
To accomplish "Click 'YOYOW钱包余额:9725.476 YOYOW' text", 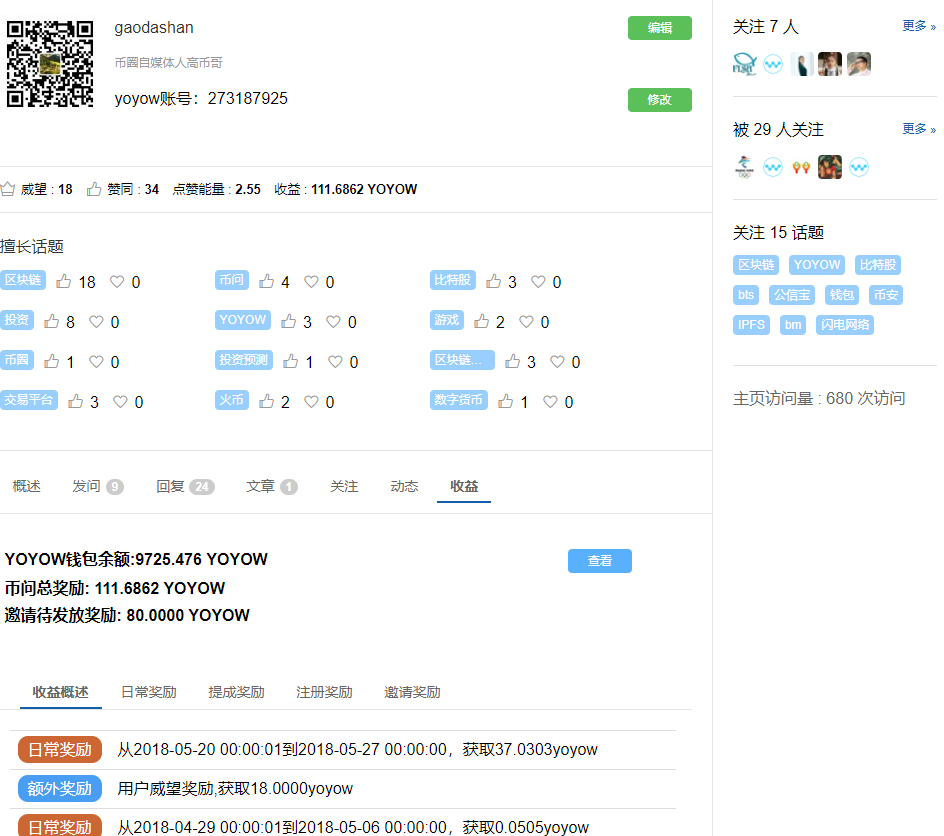I will click(x=136, y=559).
